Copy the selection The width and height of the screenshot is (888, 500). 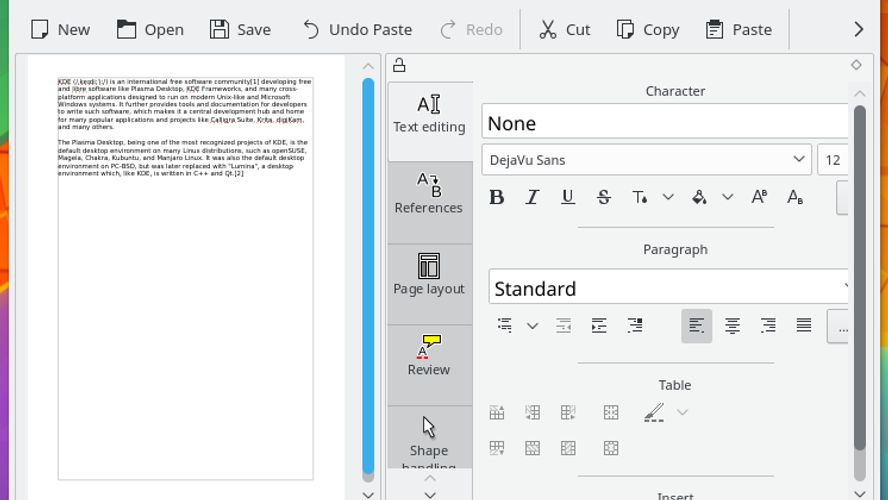tap(648, 29)
